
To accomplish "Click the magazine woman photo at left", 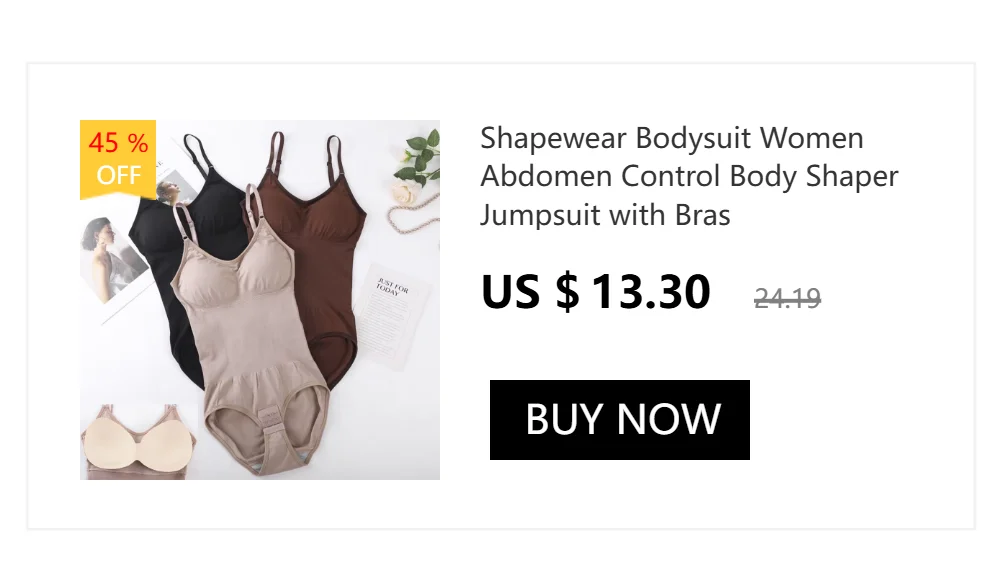I will point(112,259).
